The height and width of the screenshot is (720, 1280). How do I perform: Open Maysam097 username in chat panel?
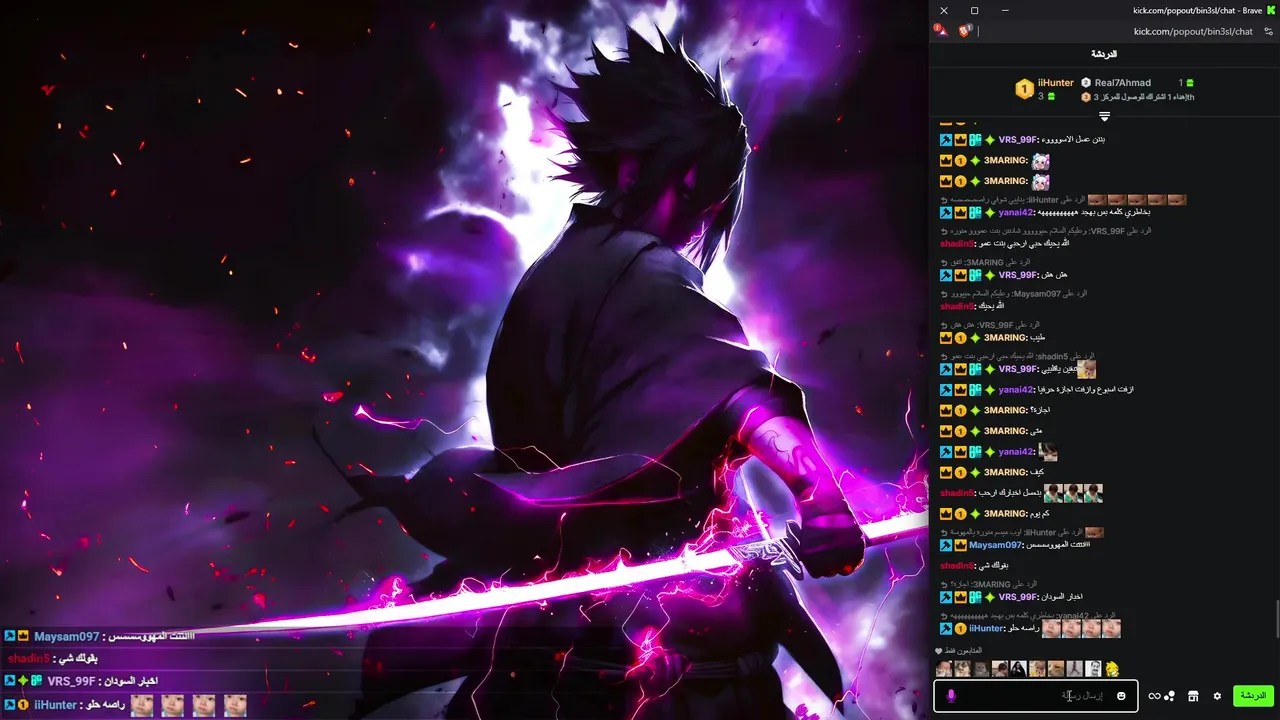coord(996,545)
